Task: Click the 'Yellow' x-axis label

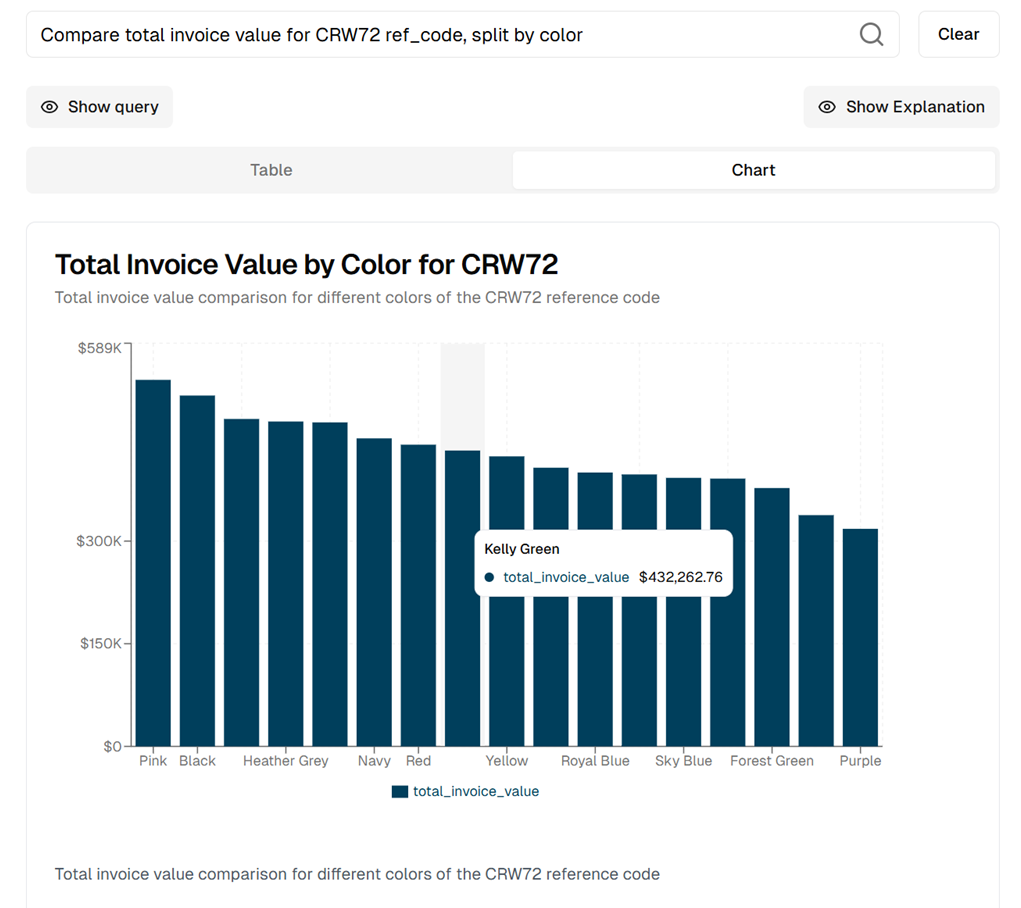Action: (x=507, y=761)
